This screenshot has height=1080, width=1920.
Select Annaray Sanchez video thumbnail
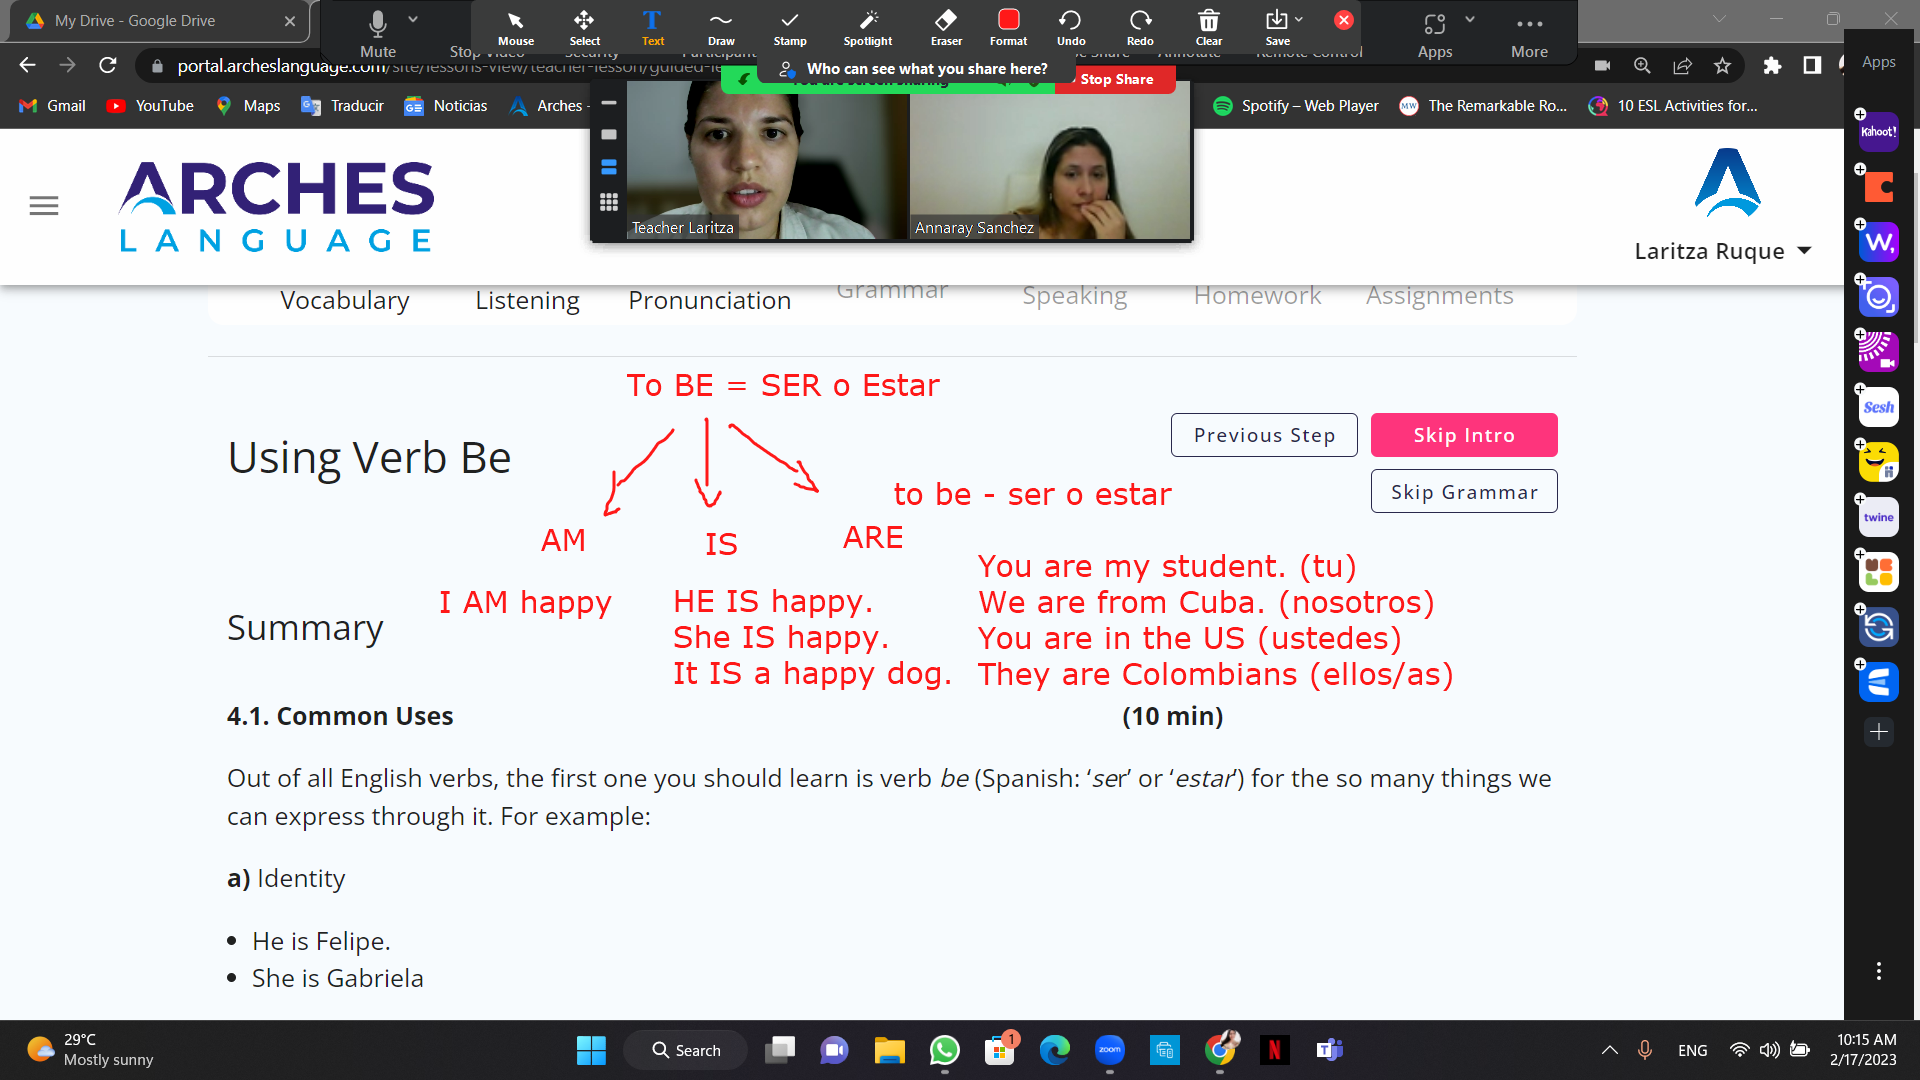pos(1050,161)
